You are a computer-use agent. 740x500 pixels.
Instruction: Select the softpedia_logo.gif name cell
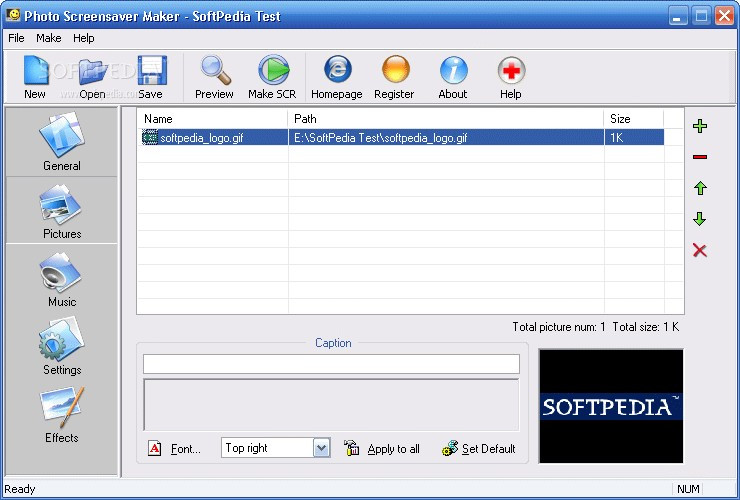point(202,138)
